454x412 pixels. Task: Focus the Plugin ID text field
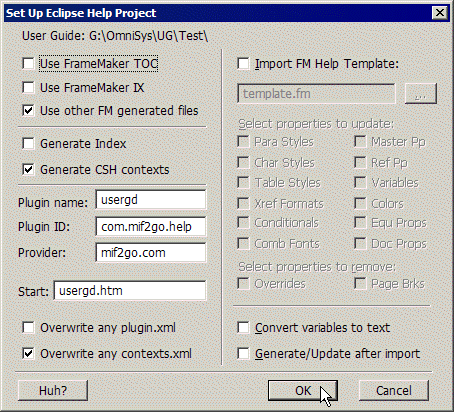coord(151,226)
